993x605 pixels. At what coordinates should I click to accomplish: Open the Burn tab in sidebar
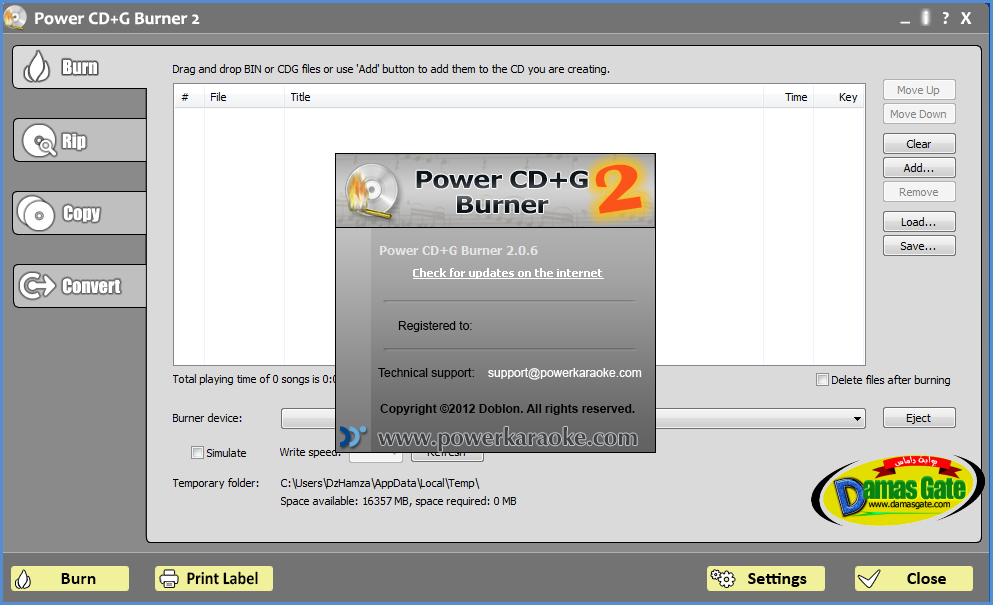click(80, 67)
